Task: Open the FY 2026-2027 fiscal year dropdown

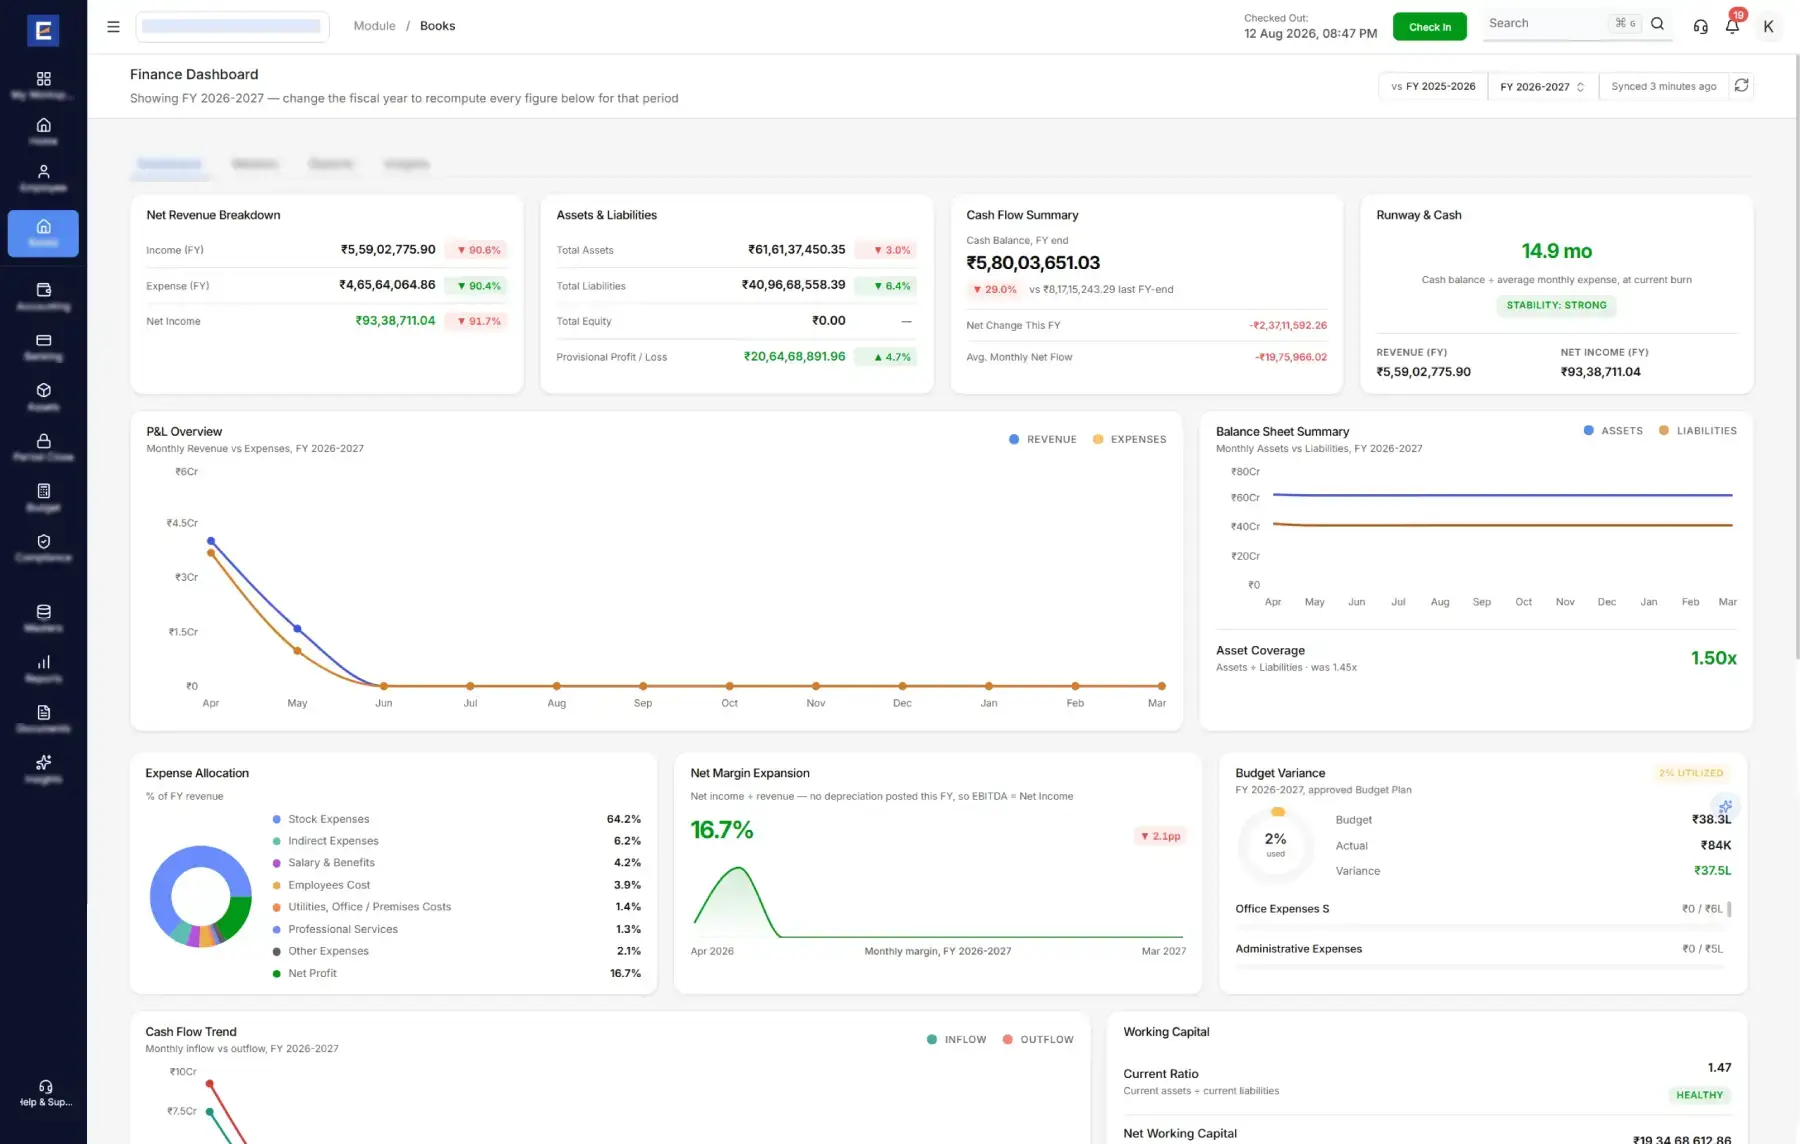Action: point(1542,87)
